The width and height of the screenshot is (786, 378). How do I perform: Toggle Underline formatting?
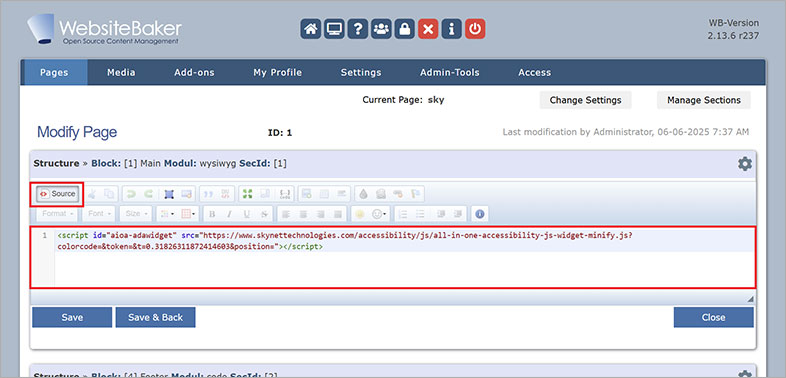point(247,214)
